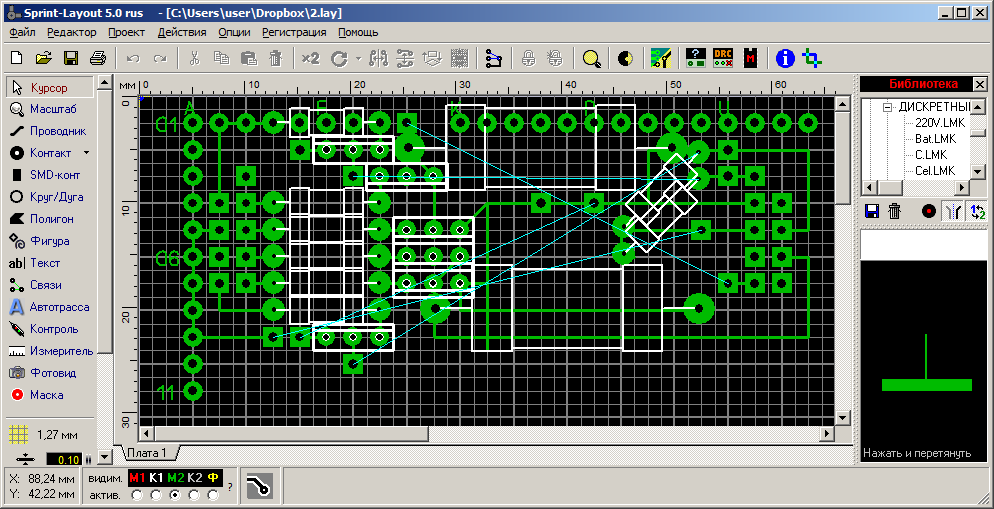This screenshot has height=509, width=994.
Task: Open the red M macro library icon
Action: pos(751,58)
